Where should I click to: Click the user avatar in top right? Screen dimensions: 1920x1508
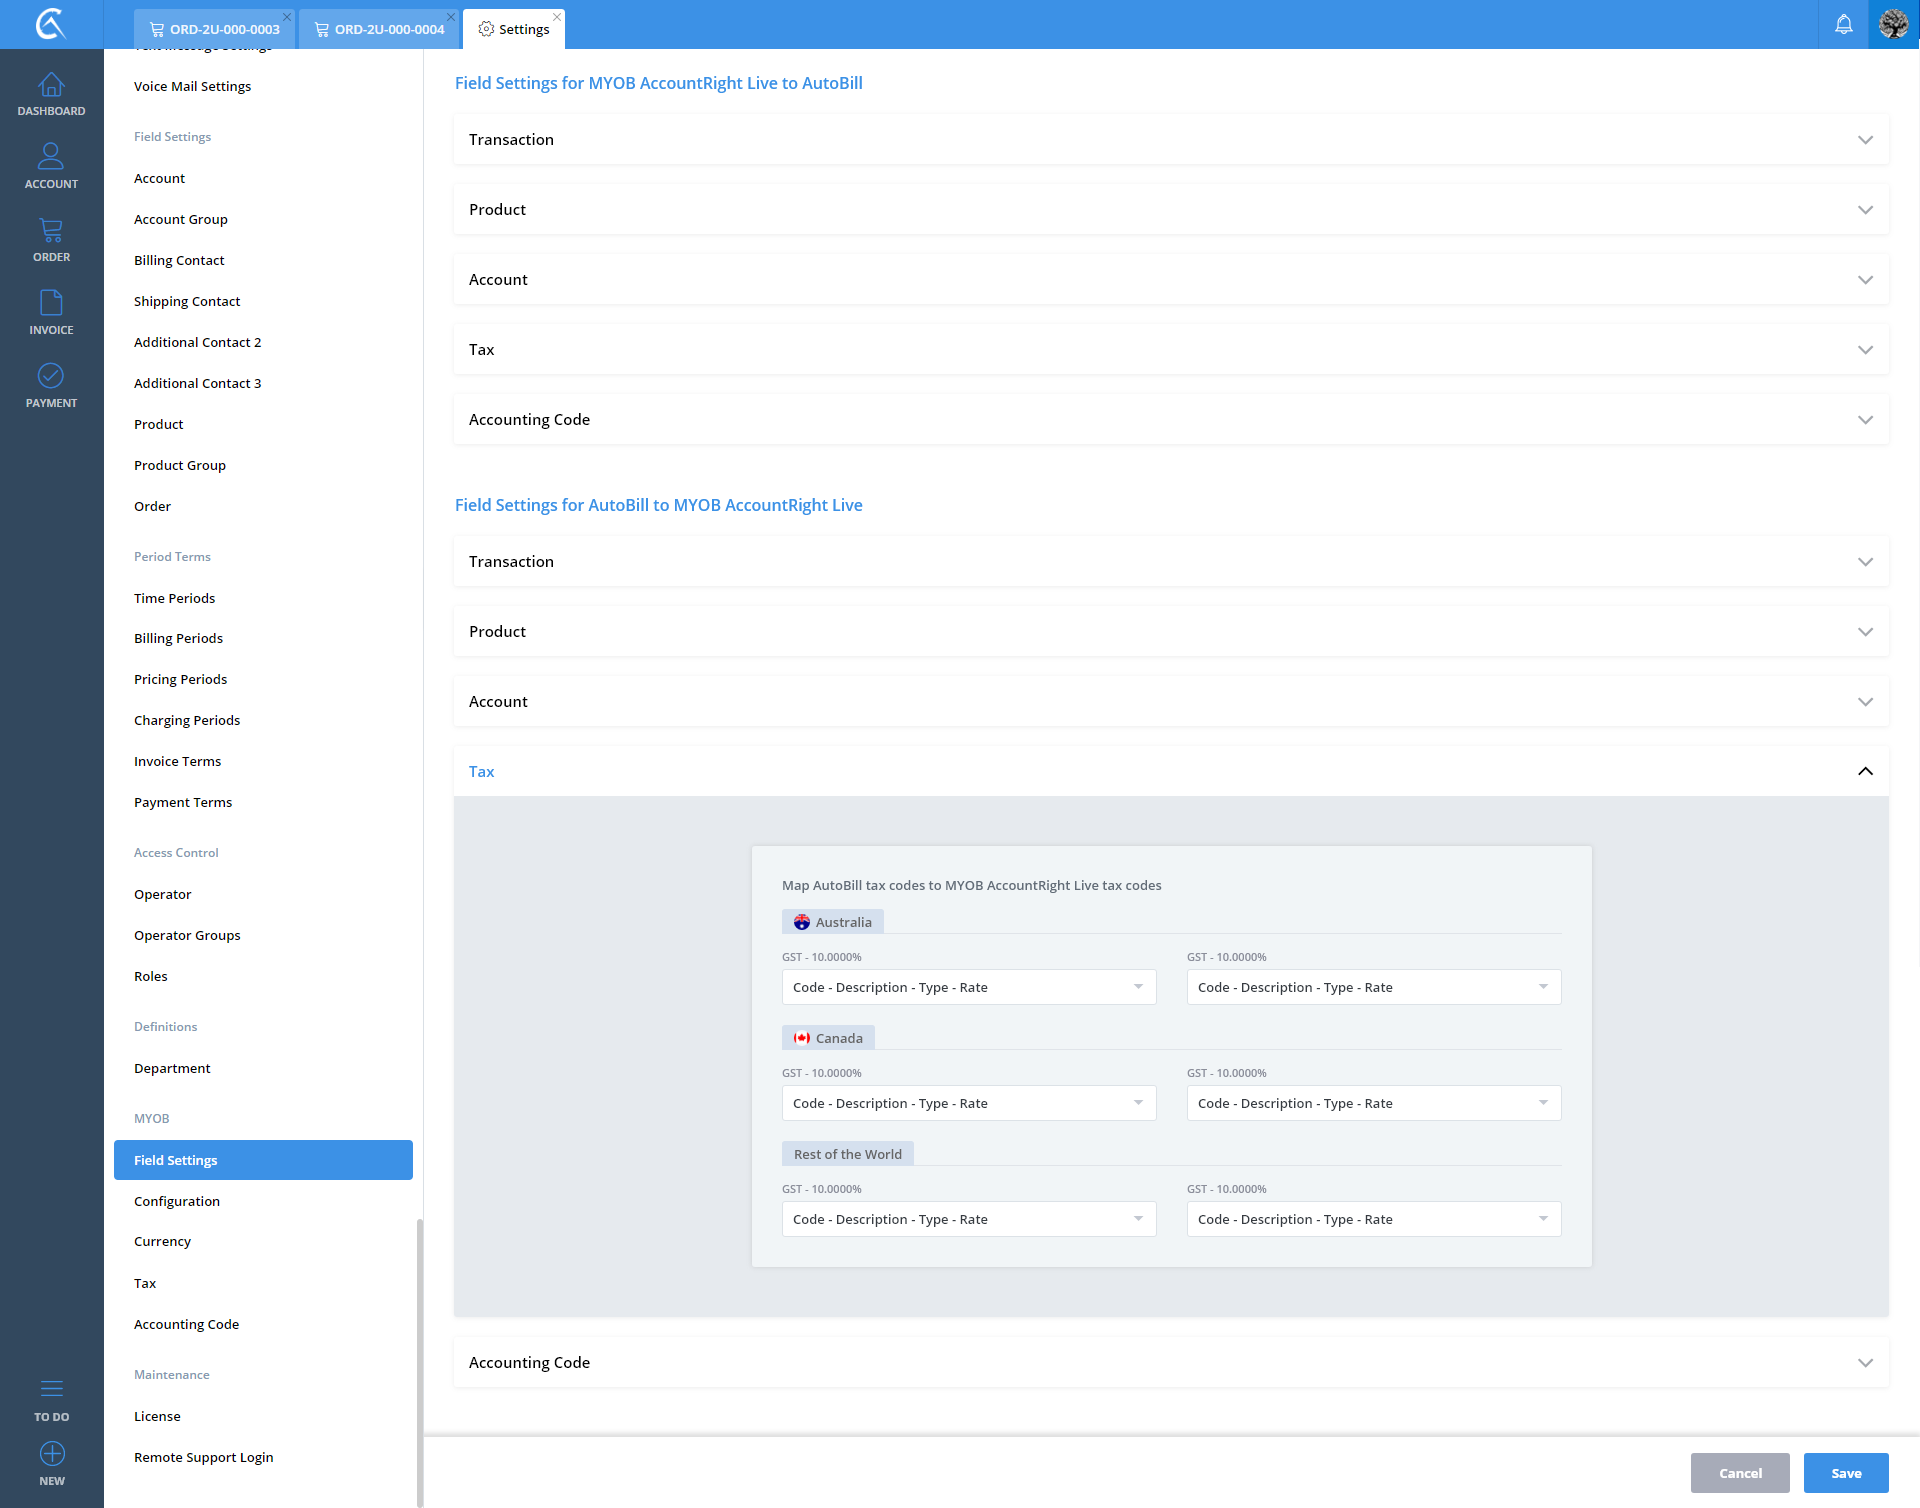[1893, 24]
